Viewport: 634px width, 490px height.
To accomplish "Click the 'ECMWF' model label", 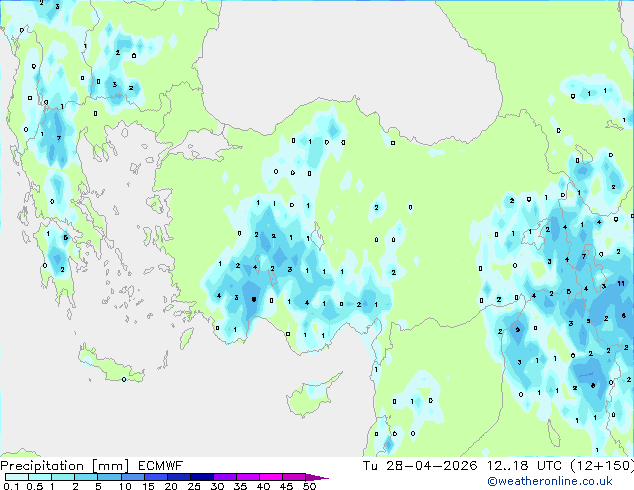I will pyautogui.click(x=161, y=466).
